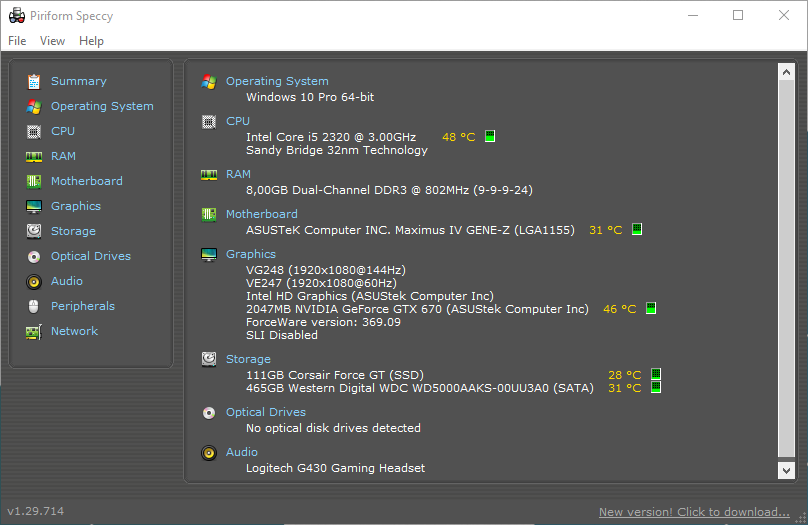The height and width of the screenshot is (525, 808).
Task: Click the monitor icon beside Graphics heading
Action: 209,255
